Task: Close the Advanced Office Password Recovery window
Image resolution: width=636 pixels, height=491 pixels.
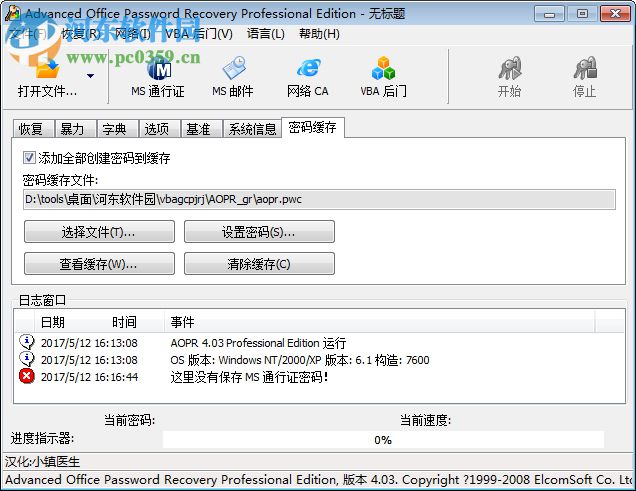Action: pos(615,14)
